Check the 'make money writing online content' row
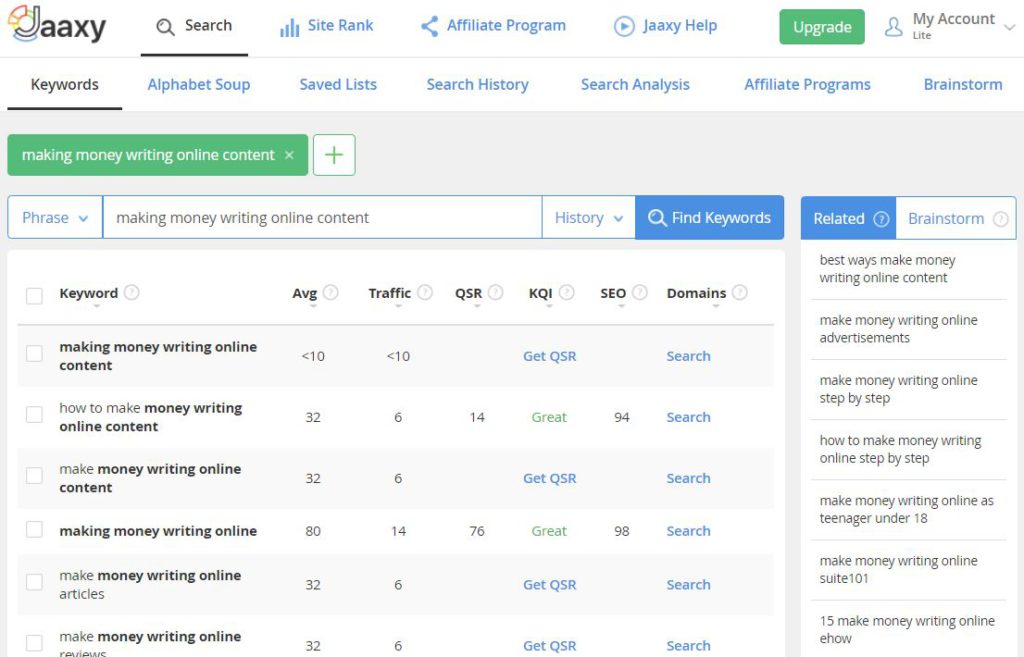The image size is (1024, 657). click(x=34, y=475)
